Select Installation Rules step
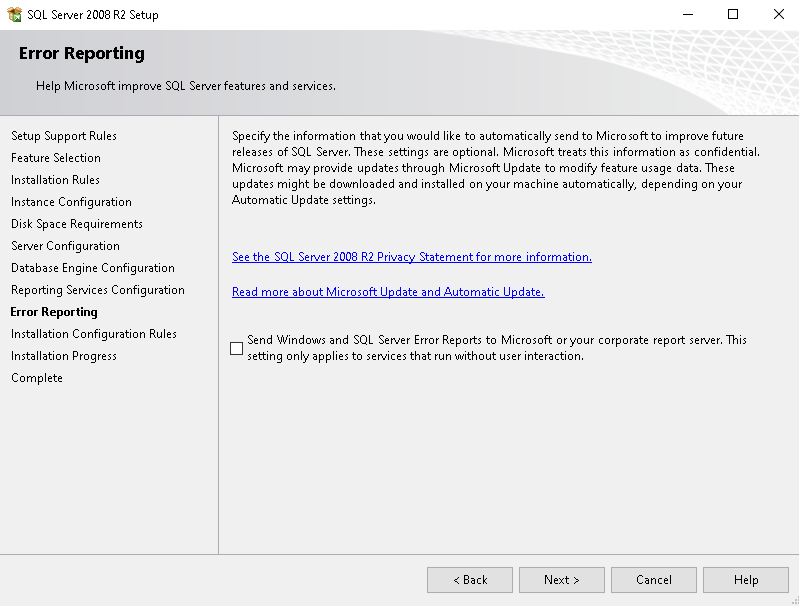The image size is (799, 606). click(x=55, y=180)
